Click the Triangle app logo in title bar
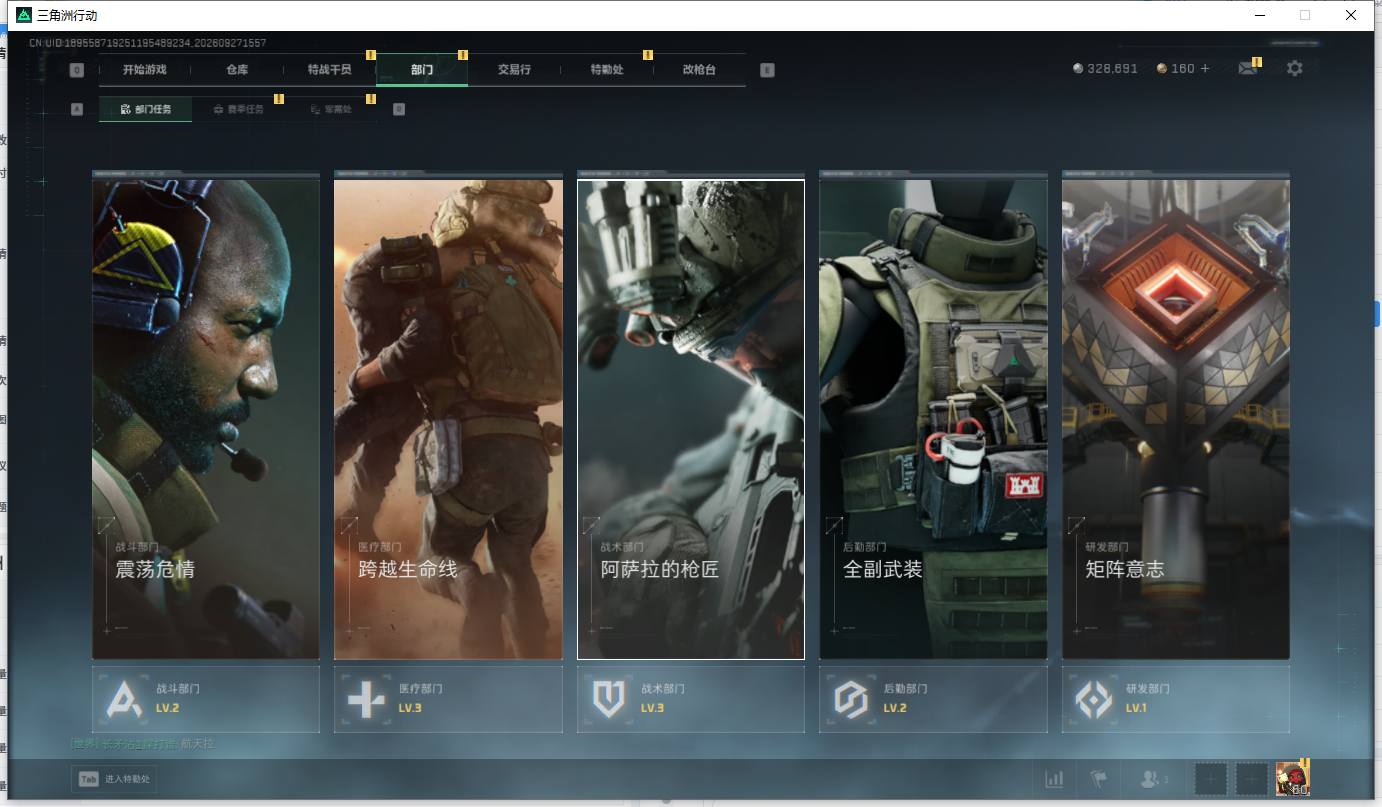 click(24, 15)
